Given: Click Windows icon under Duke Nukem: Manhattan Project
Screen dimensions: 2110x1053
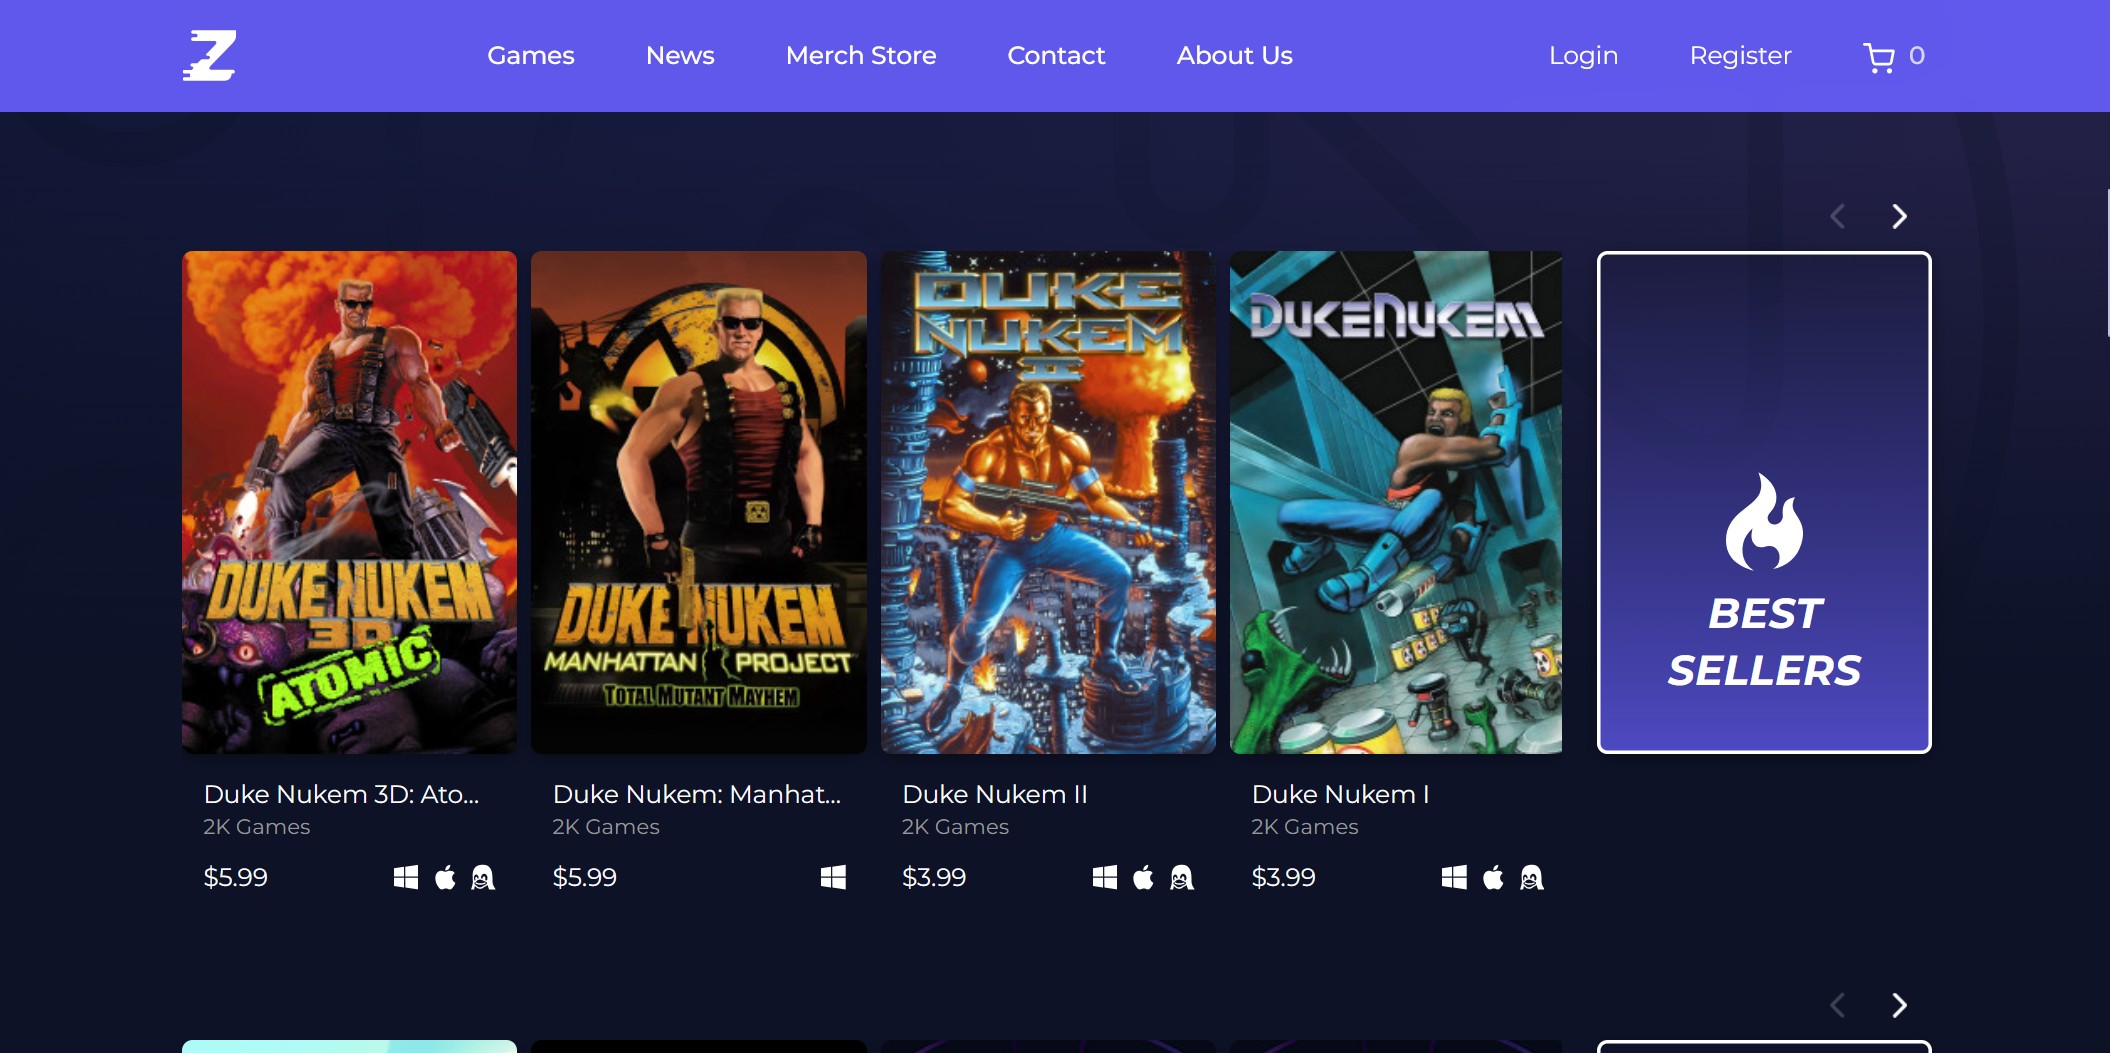Looking at the screenshot, I should [x=833, y=877].
